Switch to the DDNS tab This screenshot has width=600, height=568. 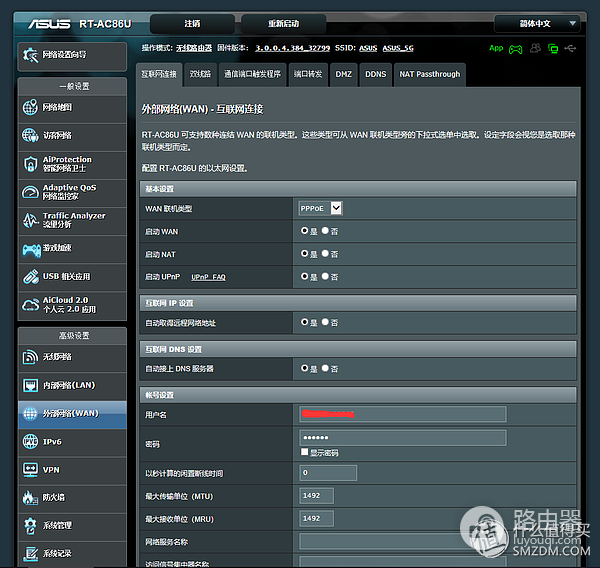point(375,74)
